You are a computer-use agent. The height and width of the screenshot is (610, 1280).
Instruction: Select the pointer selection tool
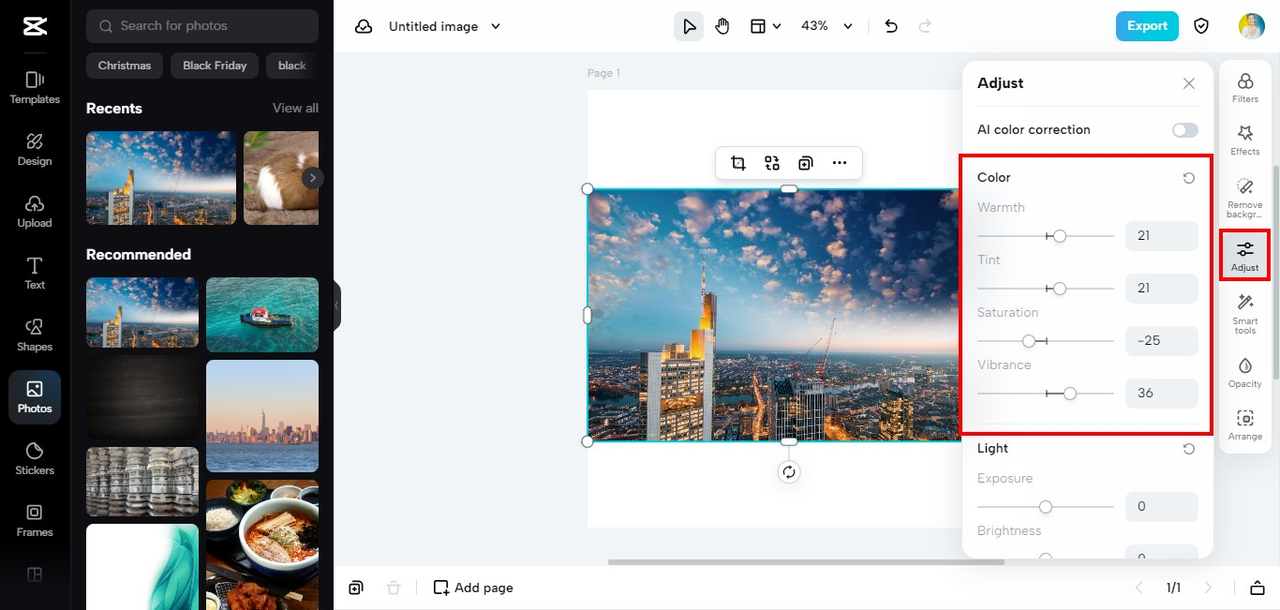click(689, 26)
